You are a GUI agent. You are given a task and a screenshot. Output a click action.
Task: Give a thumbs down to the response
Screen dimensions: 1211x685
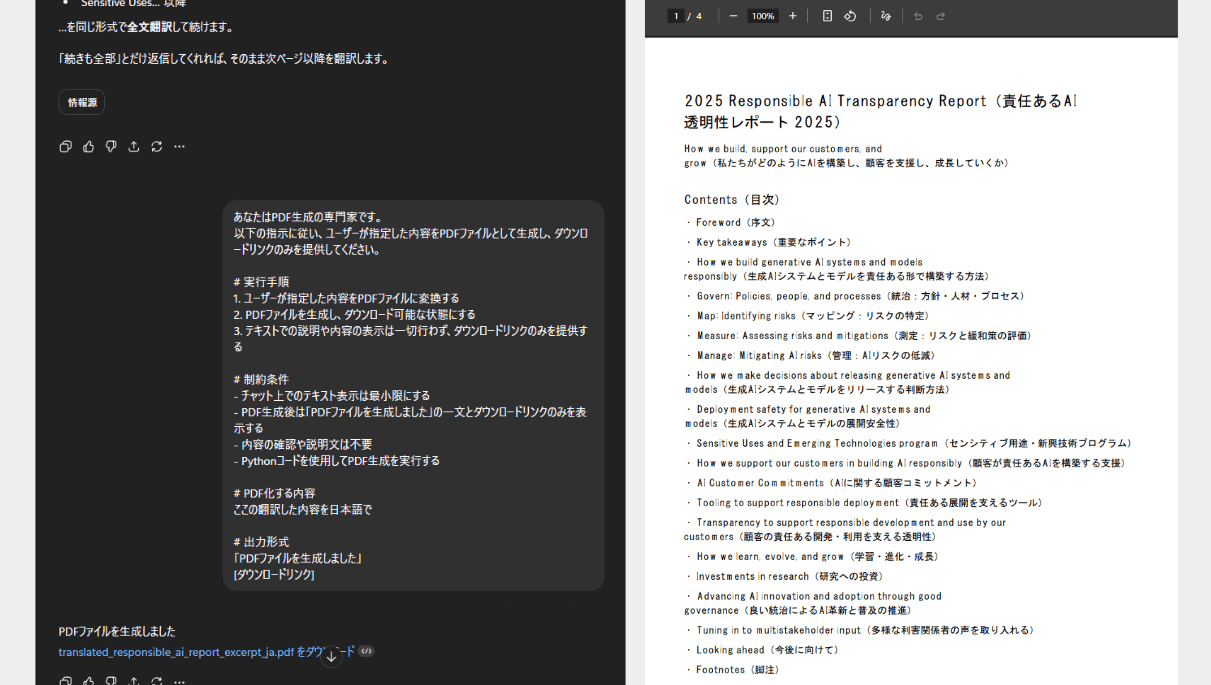(111, 146)
